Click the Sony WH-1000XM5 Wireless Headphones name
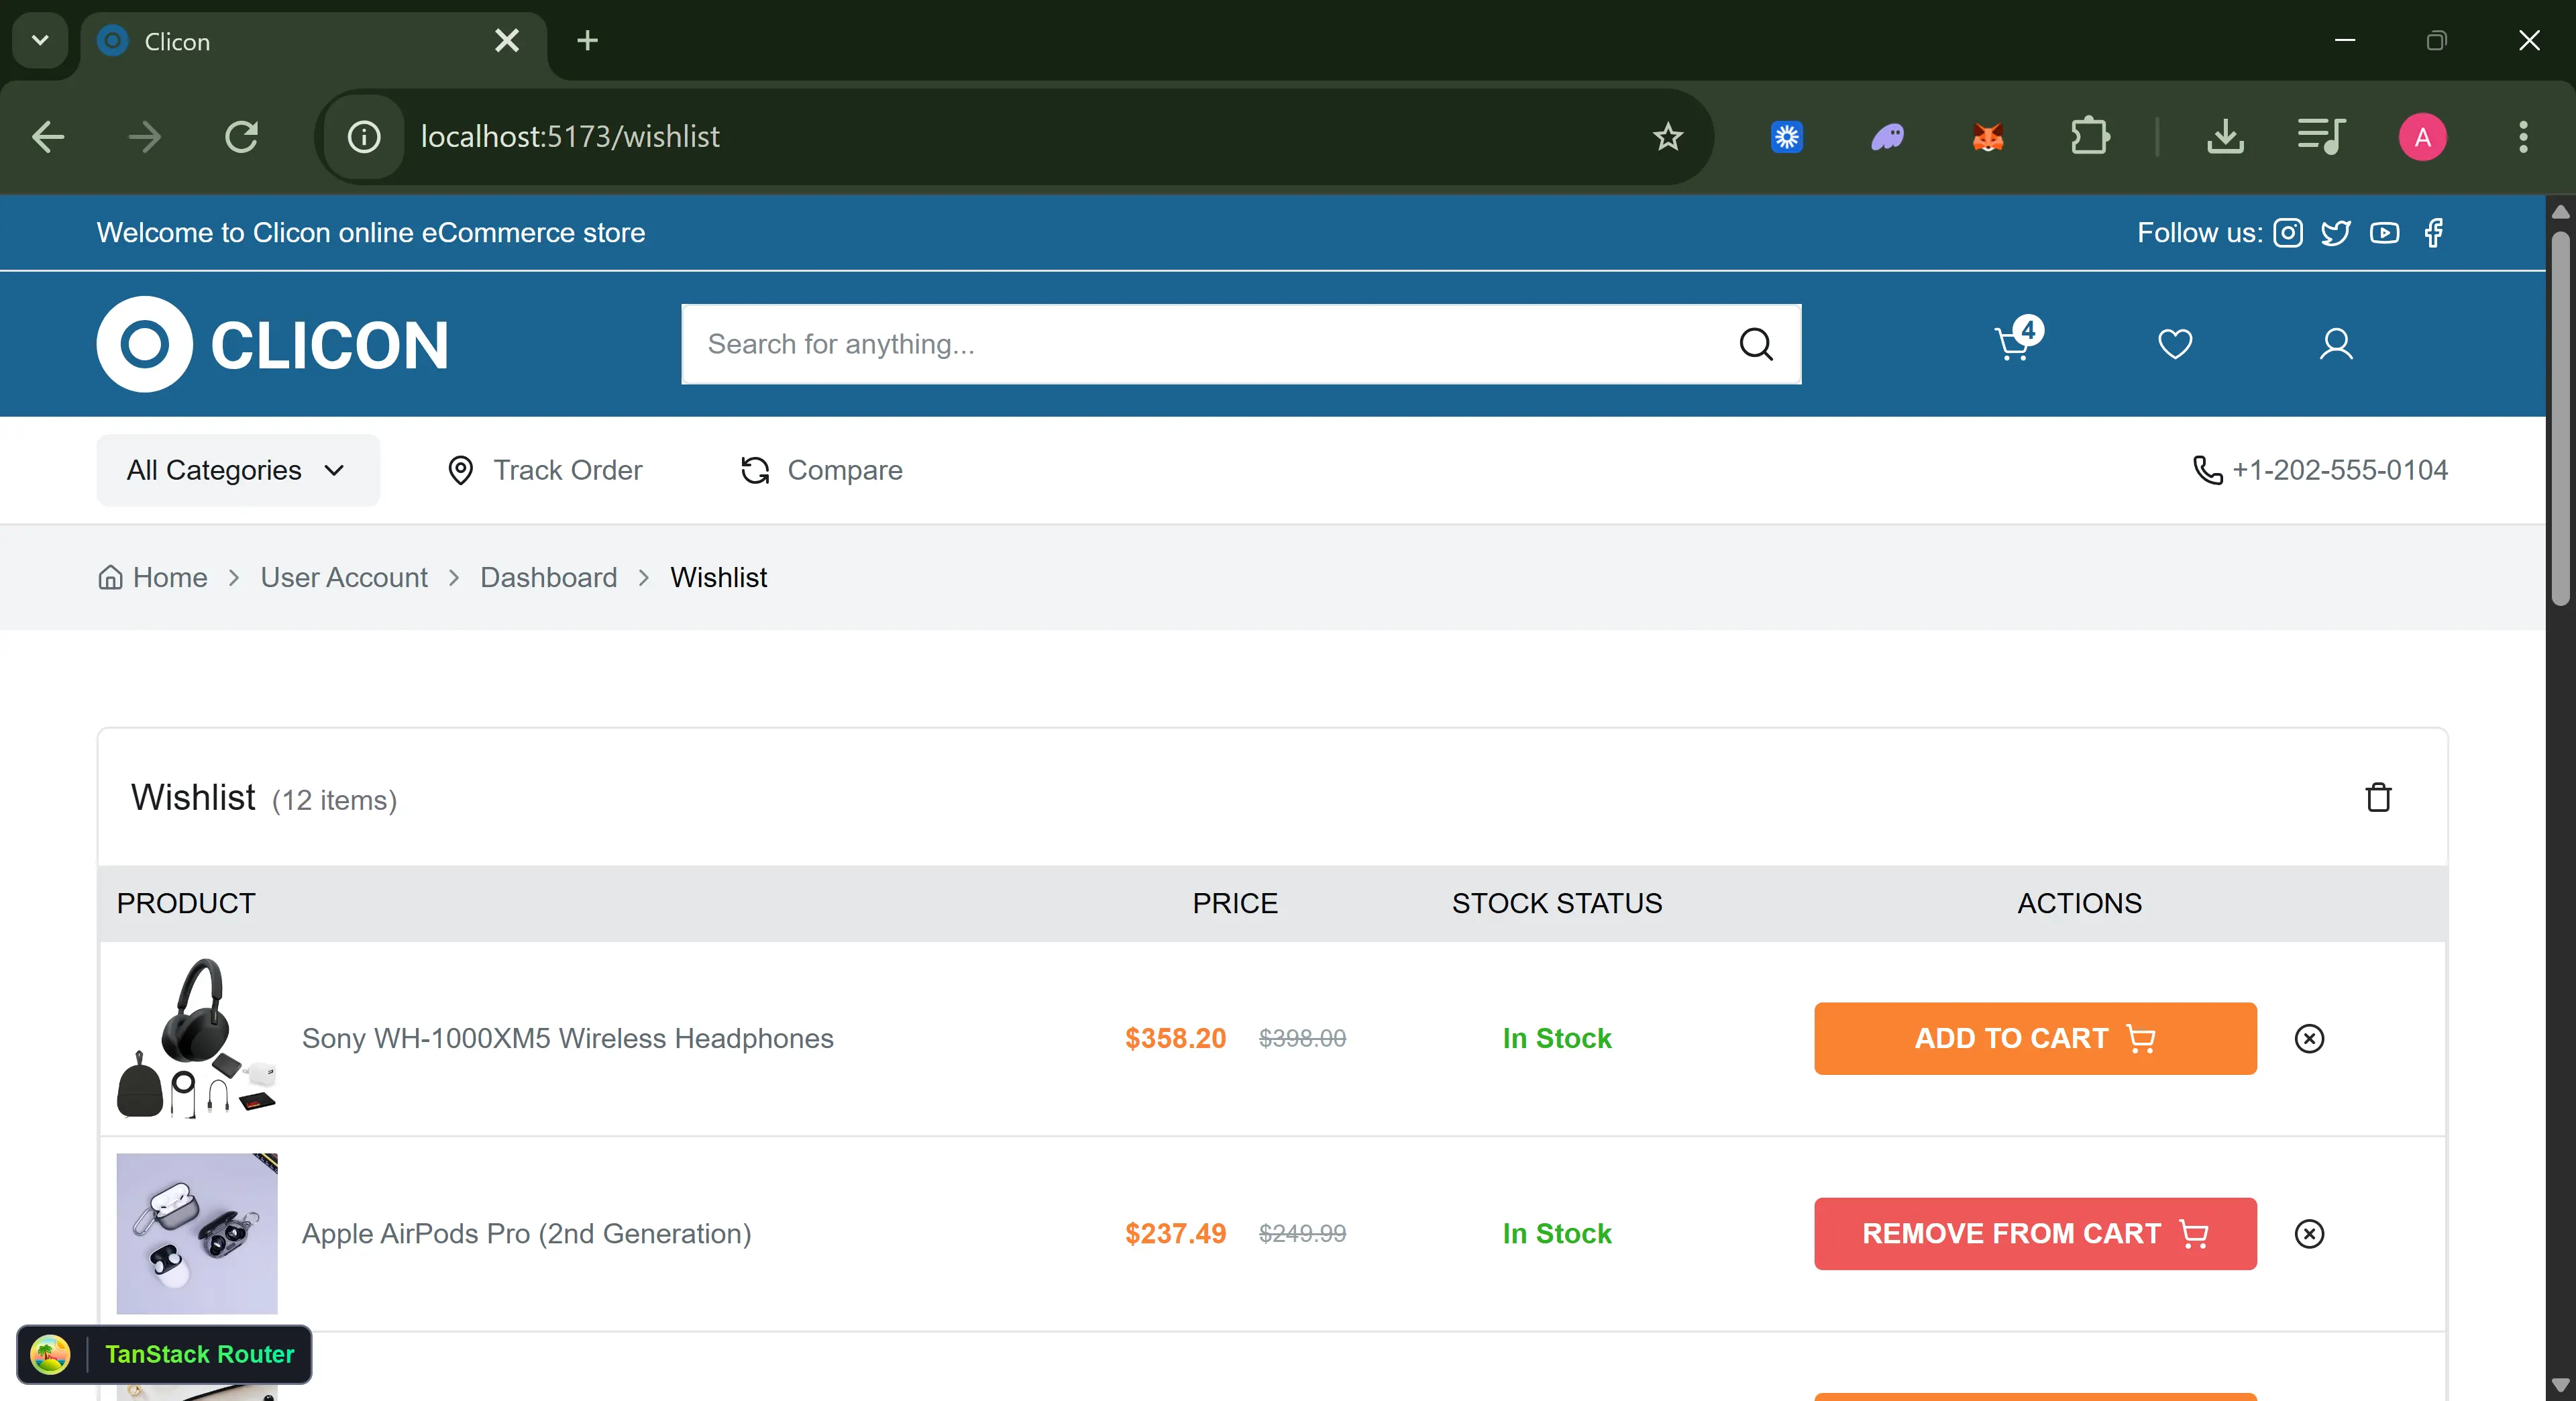The height and width of the screenshot is (1401, 2576). pos(567,1038)
